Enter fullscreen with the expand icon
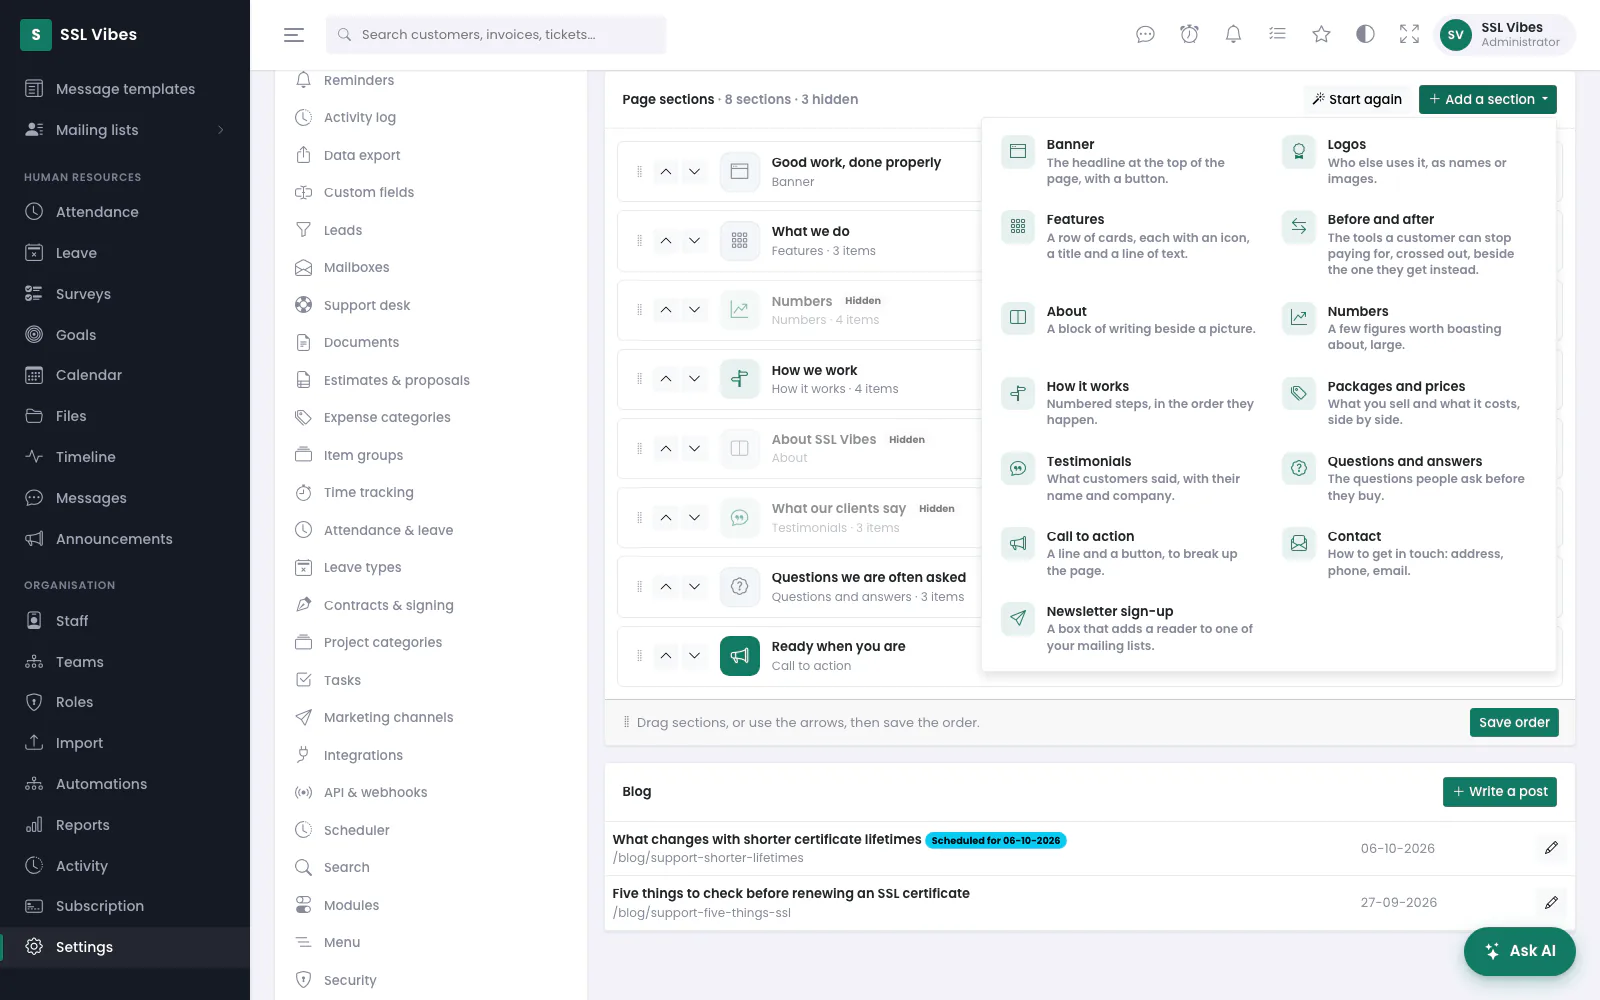This screenshot has height=1000, width=1600. tap(1409, 34)
